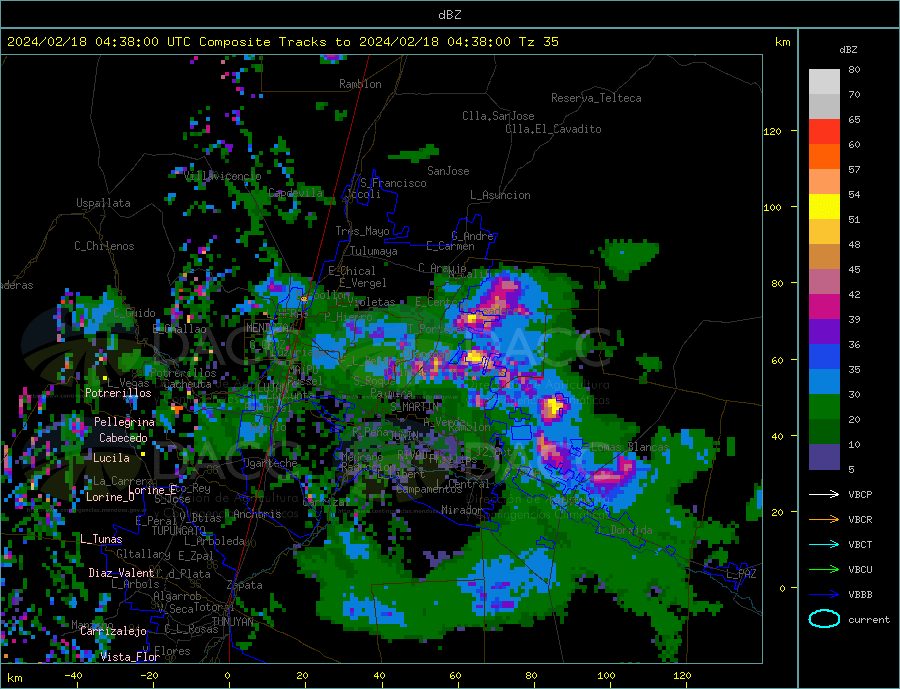Click the Anchoris place label

tap(257, 514)
